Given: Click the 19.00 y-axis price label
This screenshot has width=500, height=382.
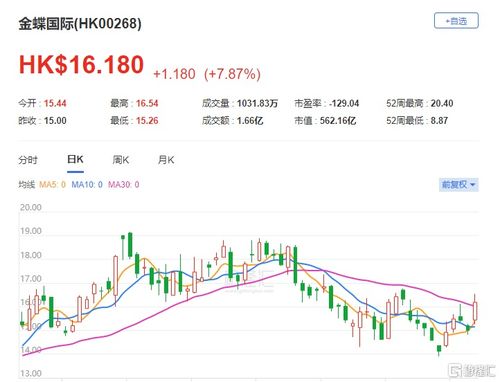Looking at the screenshot, I should [31, 231].
